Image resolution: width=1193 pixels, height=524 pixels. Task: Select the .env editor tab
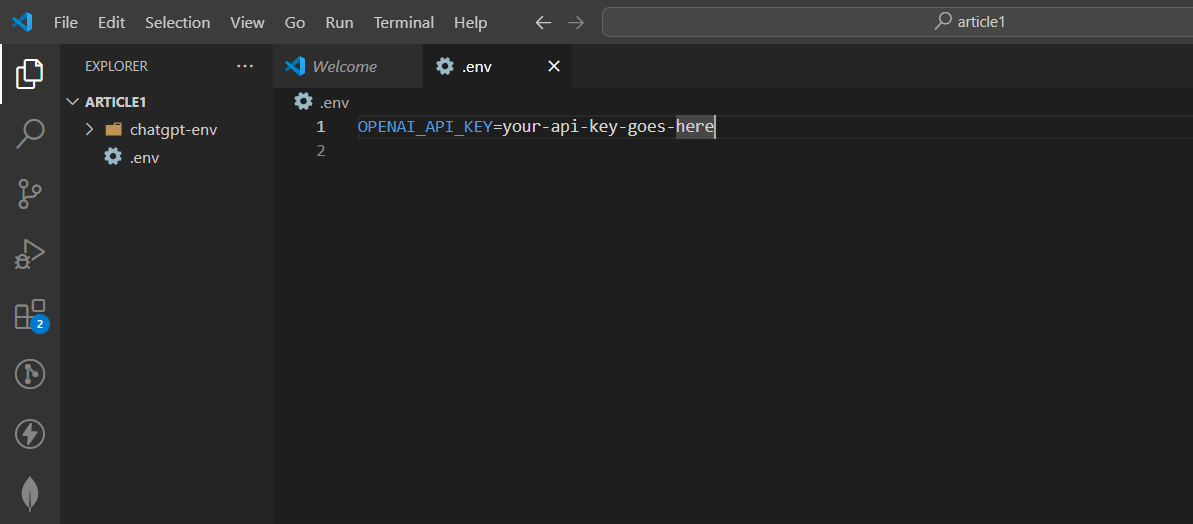(497, 66)
